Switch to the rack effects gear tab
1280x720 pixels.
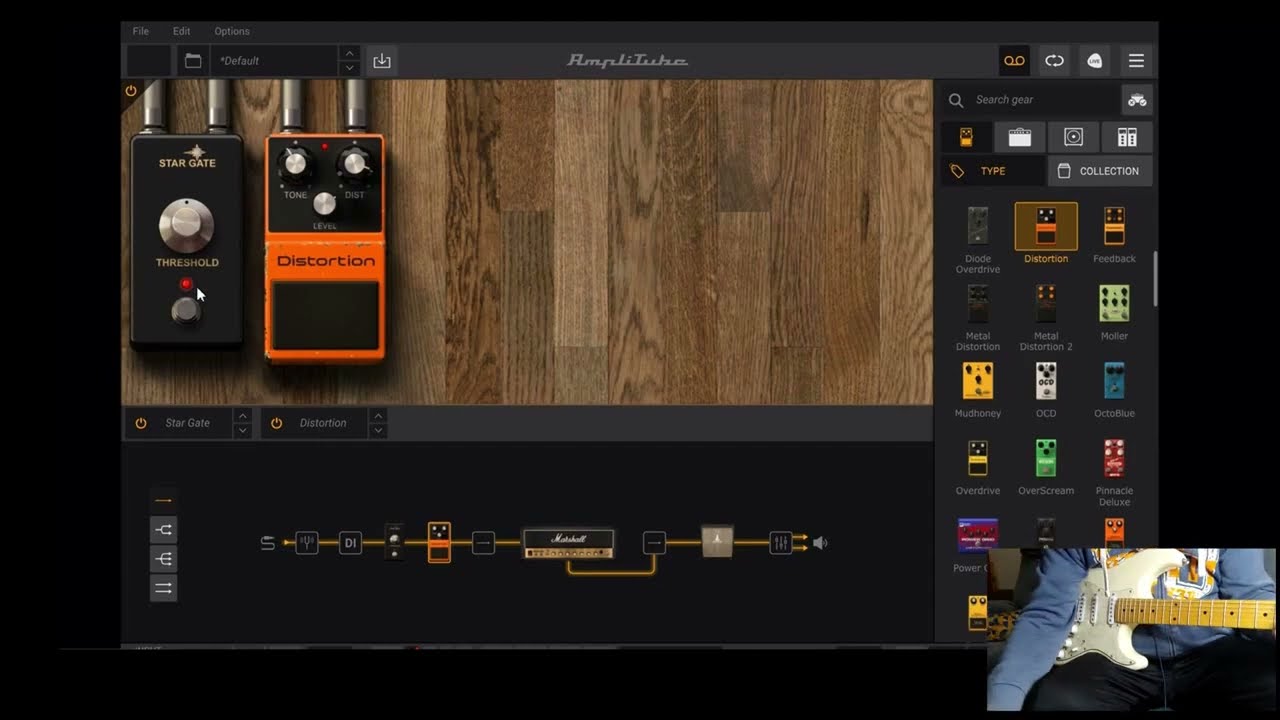click(x=1127, y=137)
